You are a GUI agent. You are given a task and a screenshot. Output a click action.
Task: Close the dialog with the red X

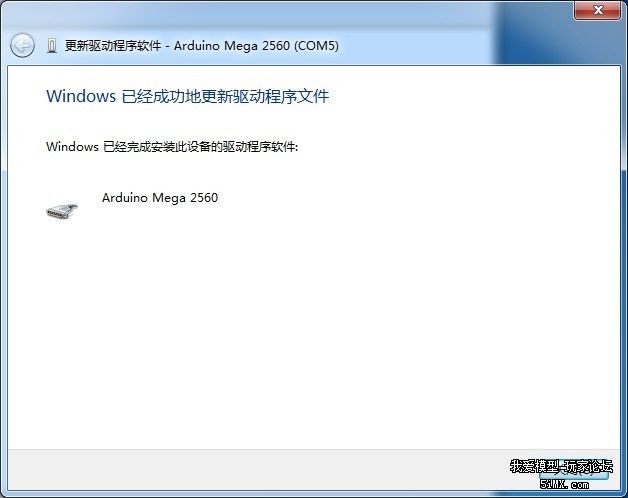(598, 10)
